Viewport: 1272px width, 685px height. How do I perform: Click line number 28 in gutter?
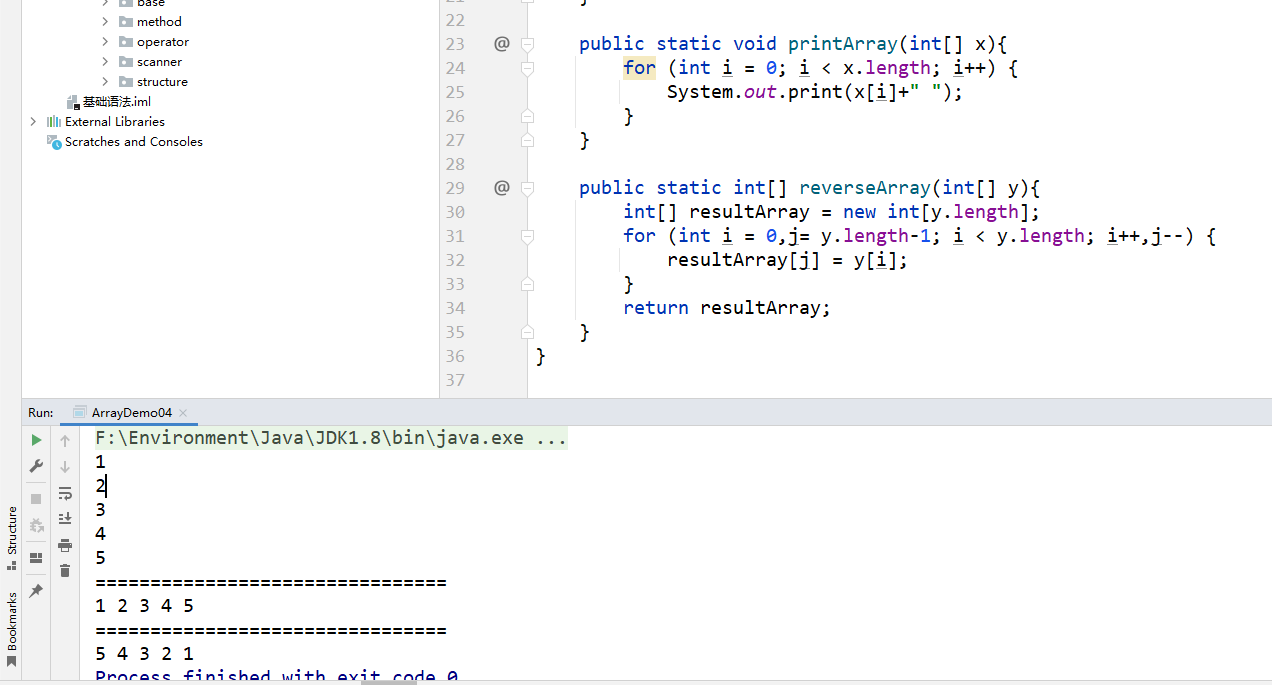(455, 164)
